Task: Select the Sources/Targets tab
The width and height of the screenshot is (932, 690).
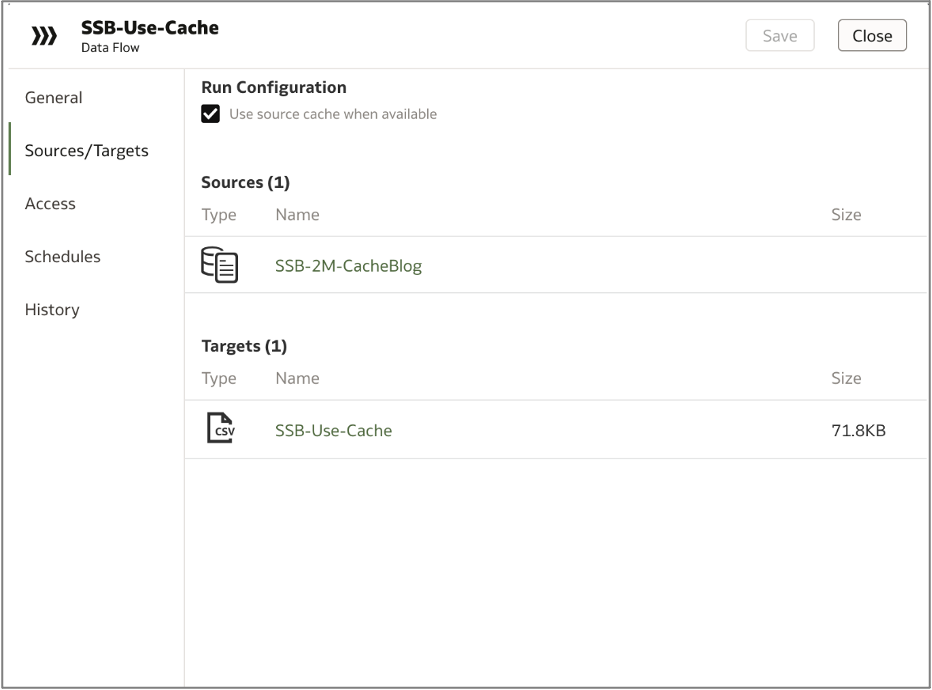Action: click(x=87, y=150)
